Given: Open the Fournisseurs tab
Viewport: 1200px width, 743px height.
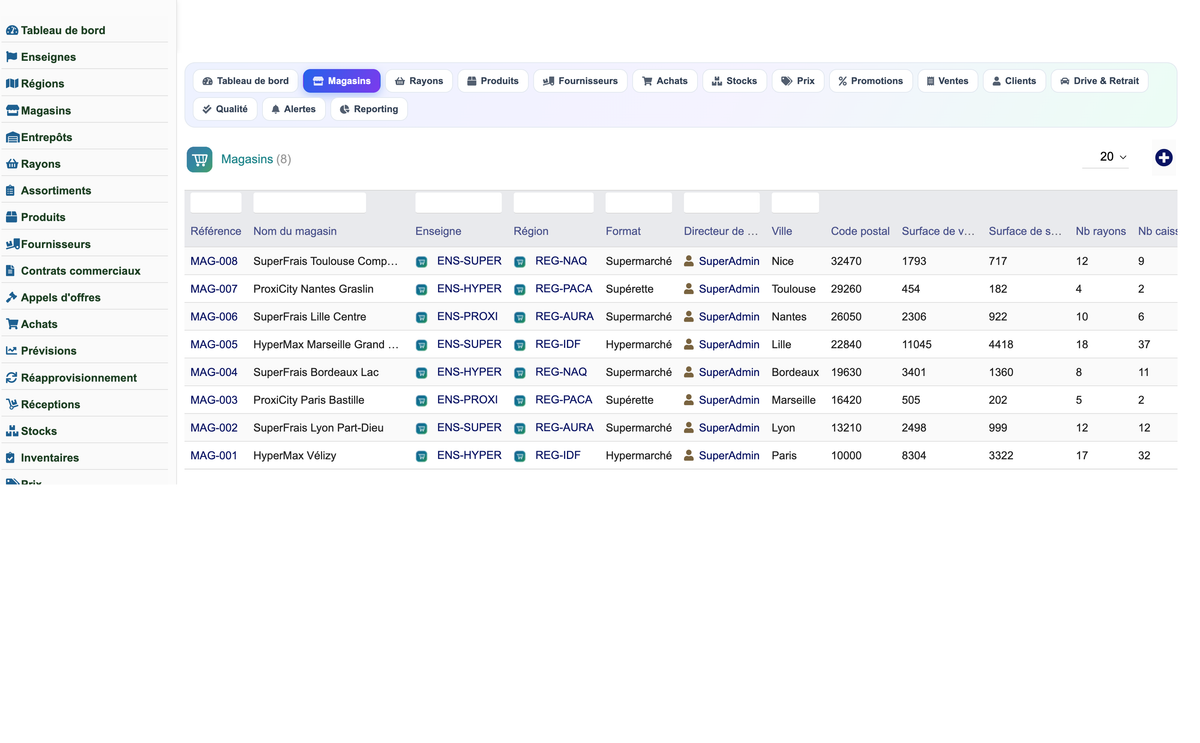Looking at the screenshot, I should (x=580, y=81).
